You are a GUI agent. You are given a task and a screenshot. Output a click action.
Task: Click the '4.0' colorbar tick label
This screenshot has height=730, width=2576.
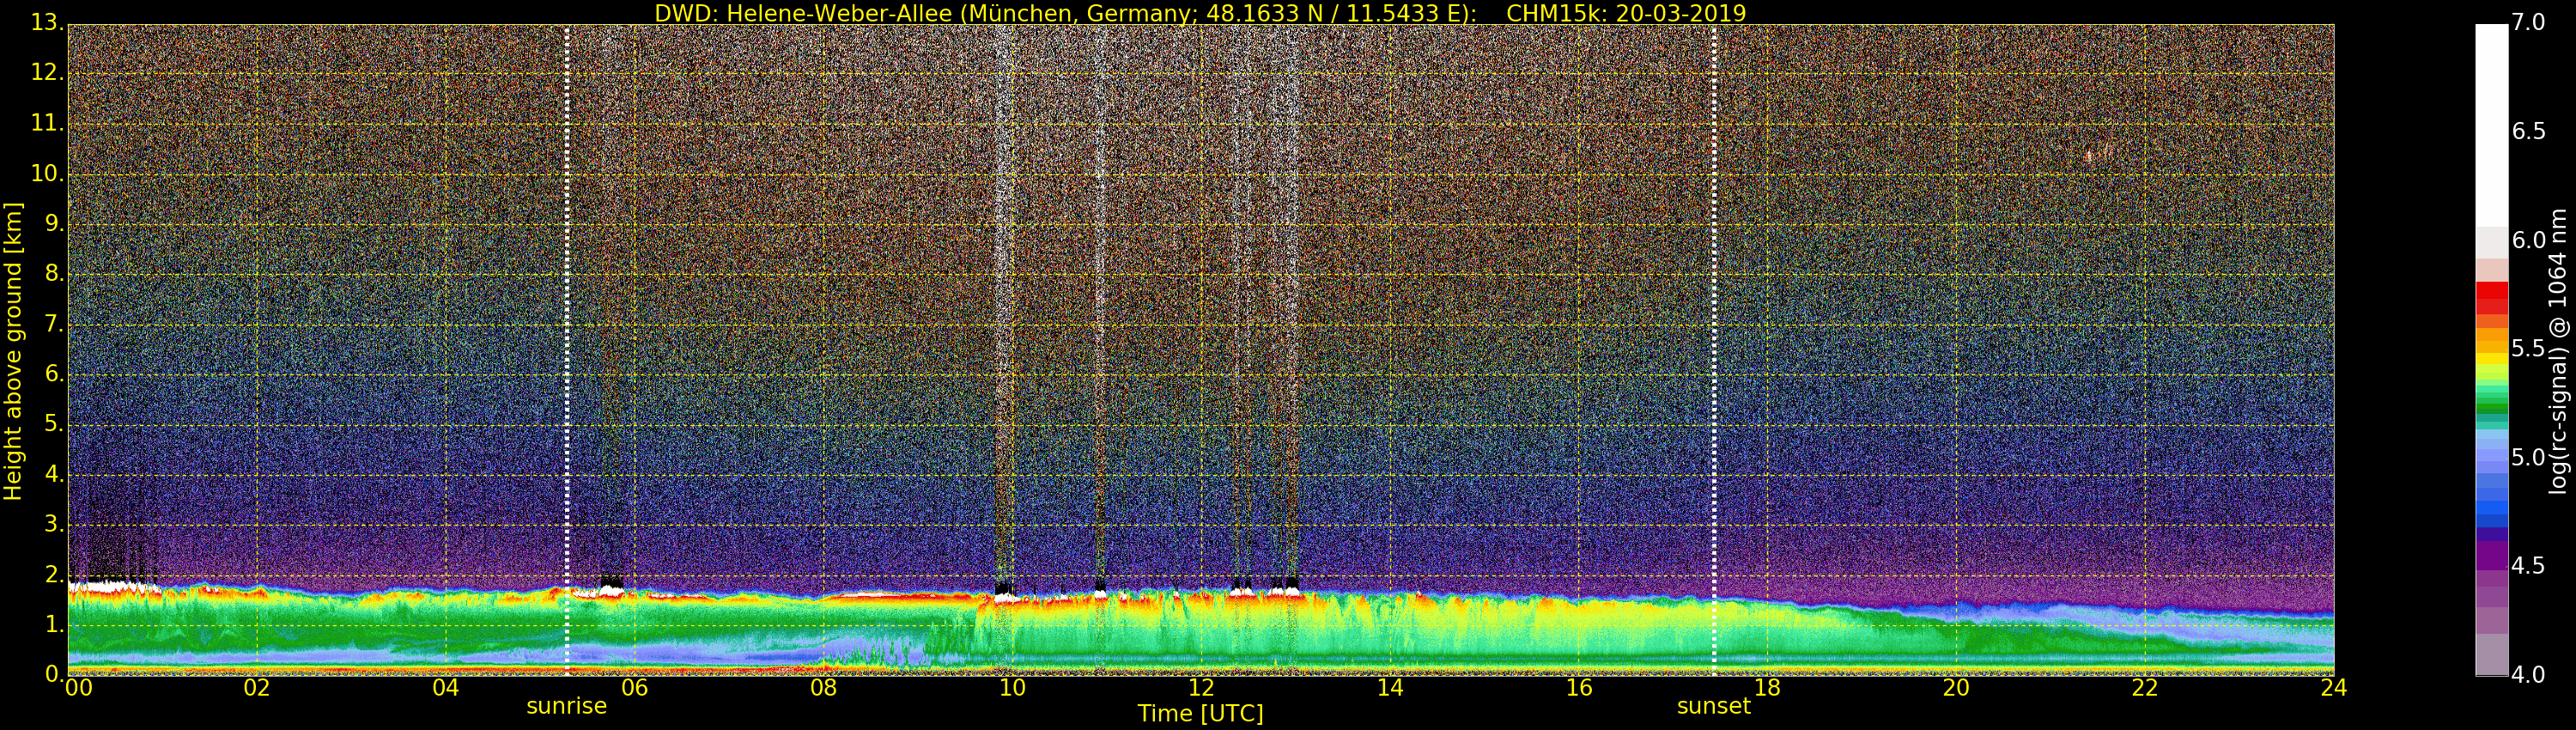click(2528, 675)
